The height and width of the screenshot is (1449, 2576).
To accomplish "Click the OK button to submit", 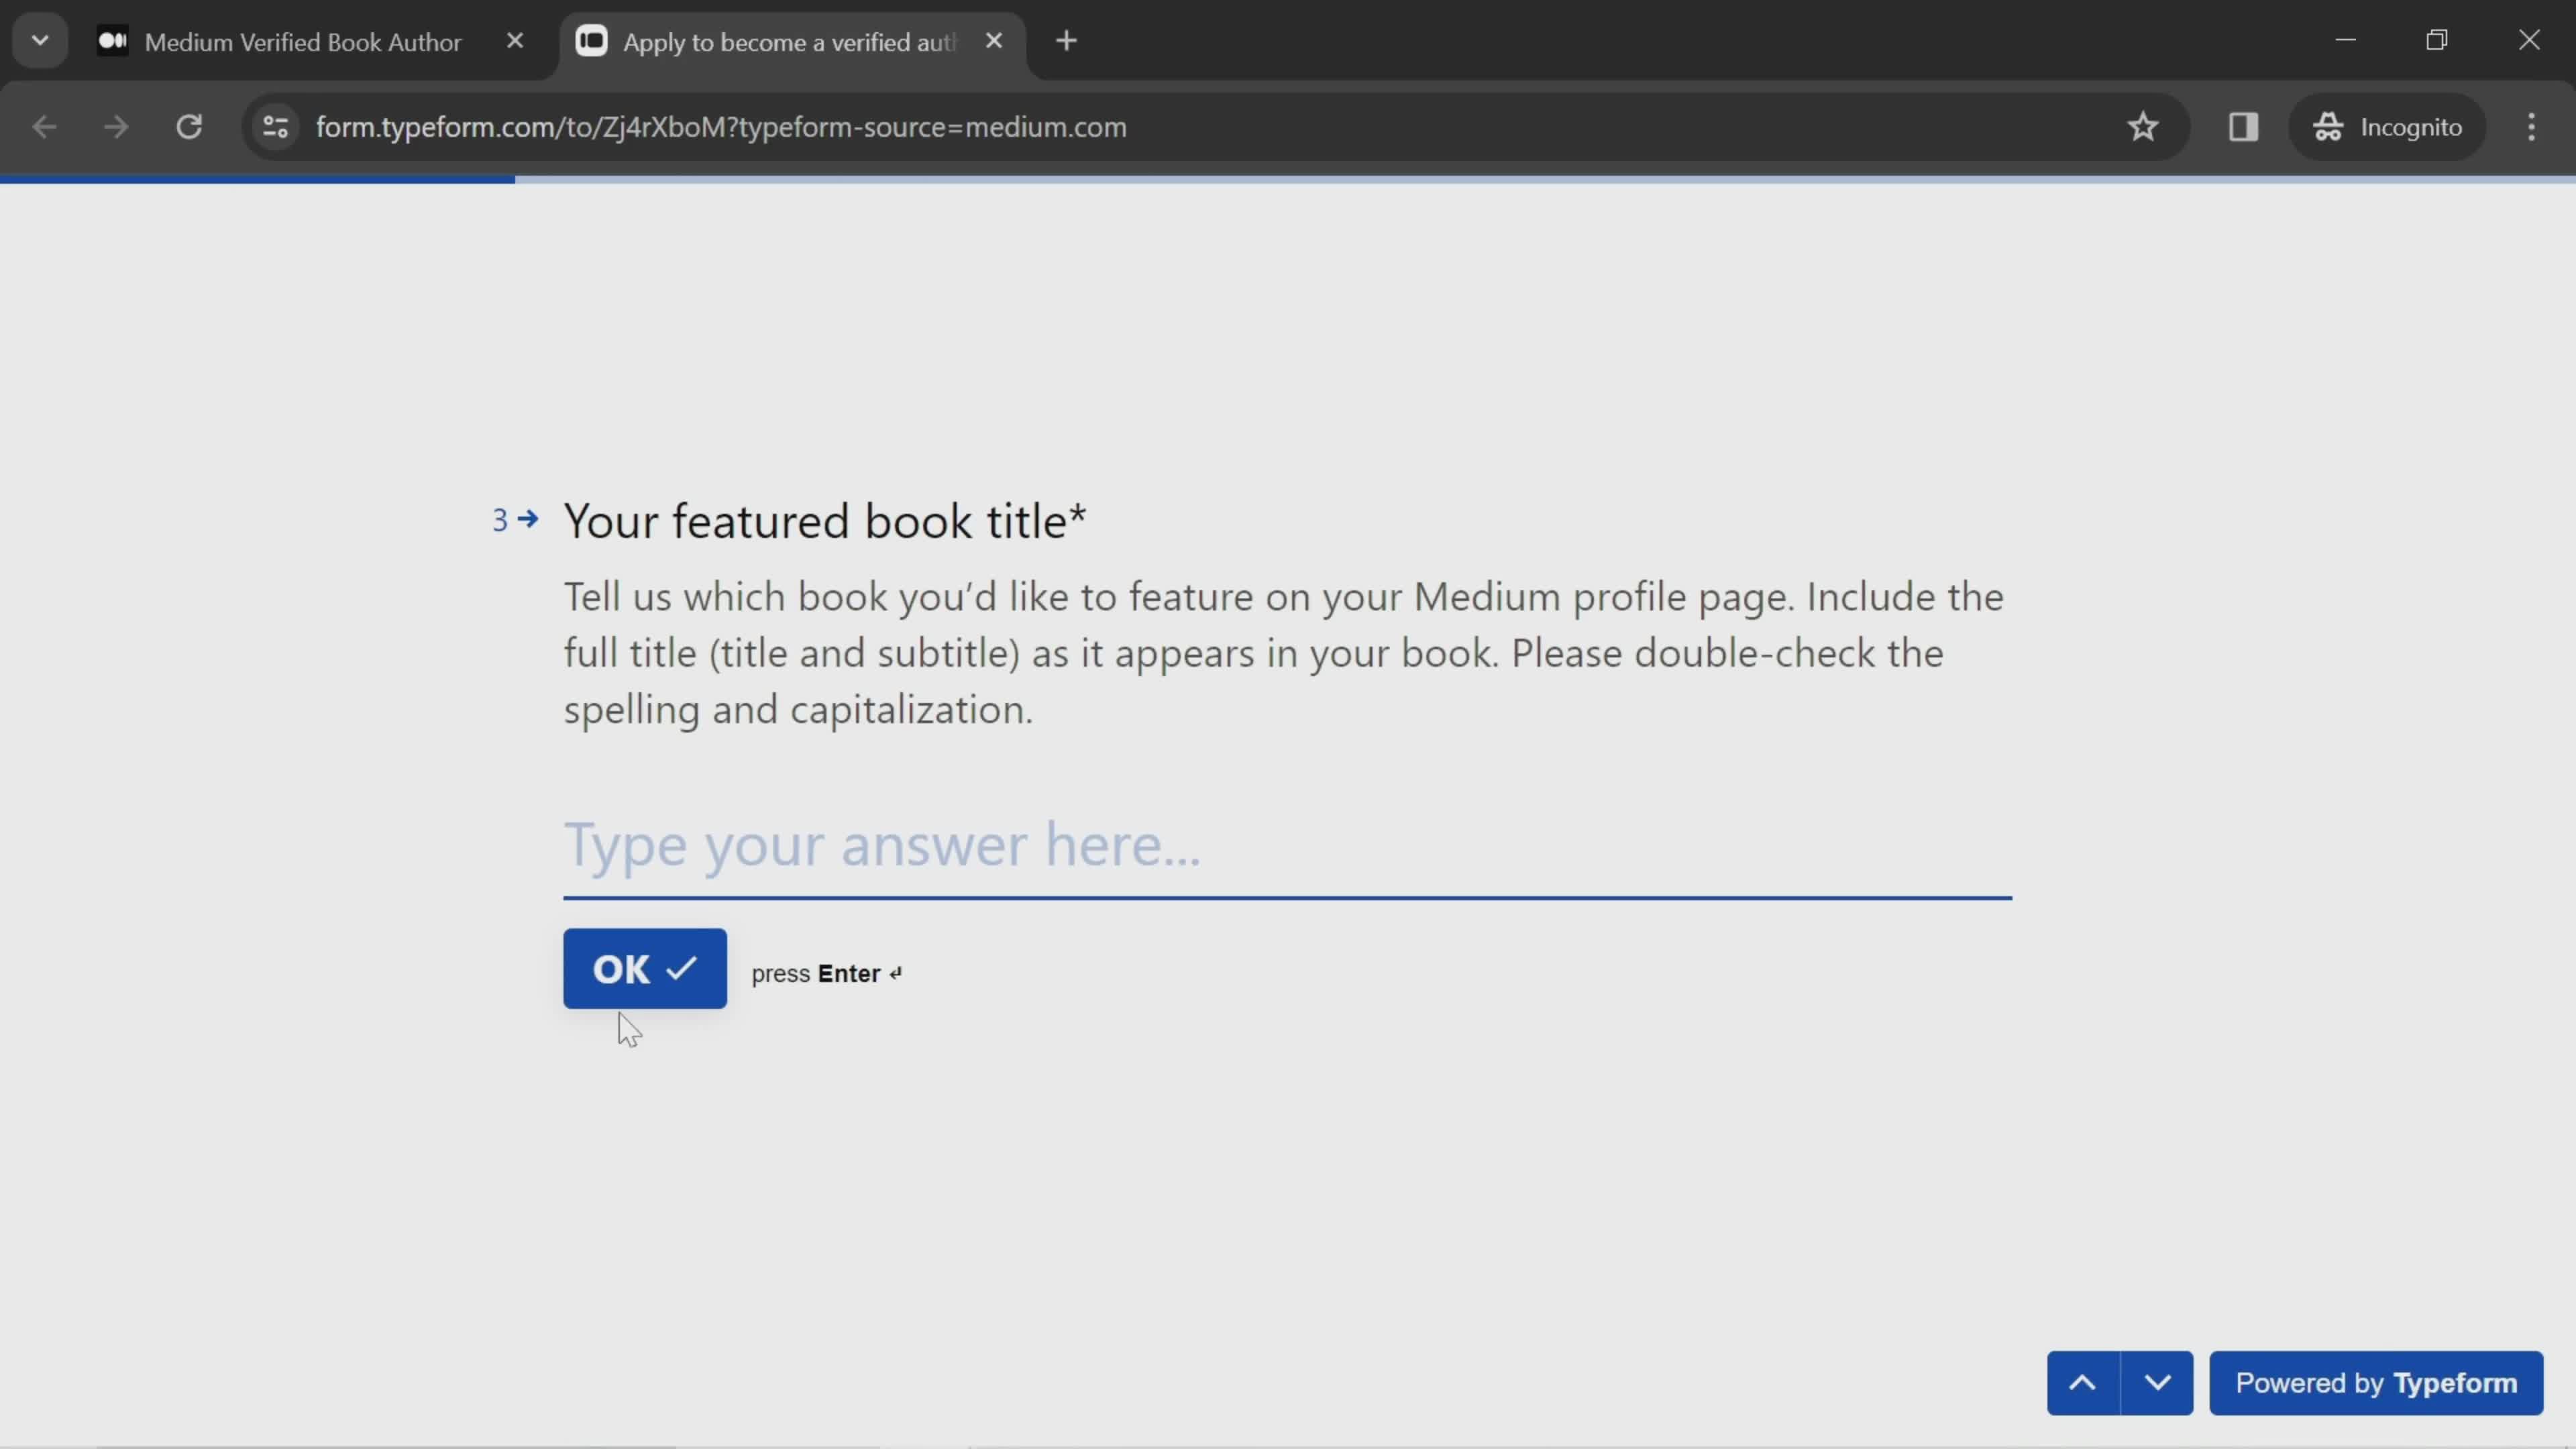I will point(644,968).
